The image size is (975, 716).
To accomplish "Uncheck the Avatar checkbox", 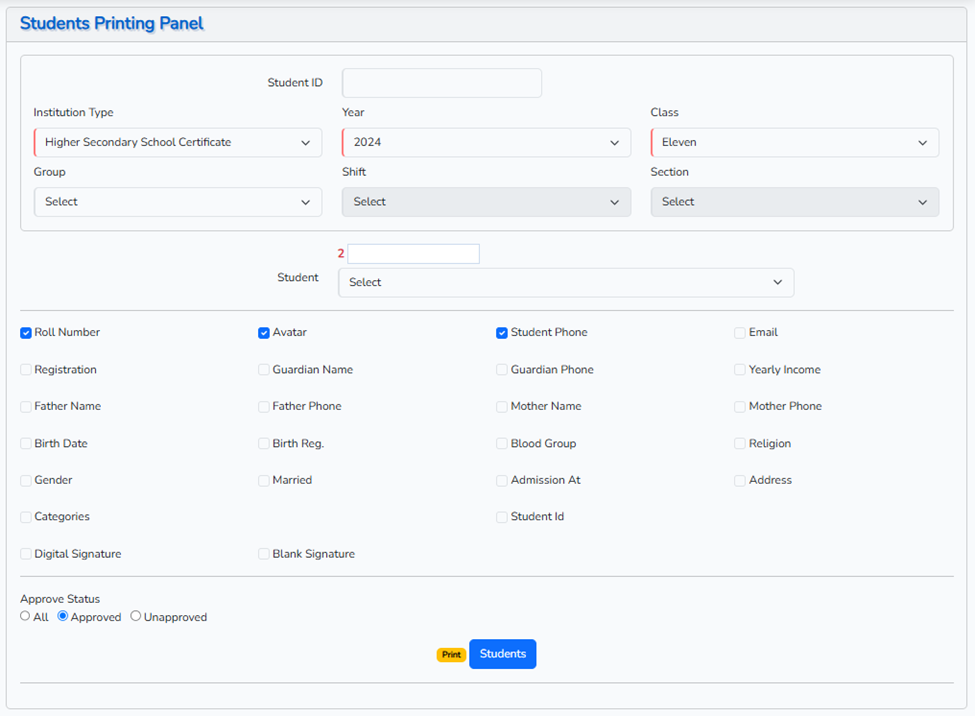I will coord(264,333).
